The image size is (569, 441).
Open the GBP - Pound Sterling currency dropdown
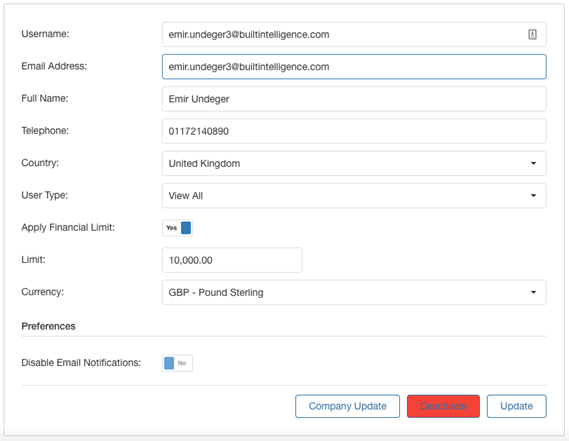[354, 293]
